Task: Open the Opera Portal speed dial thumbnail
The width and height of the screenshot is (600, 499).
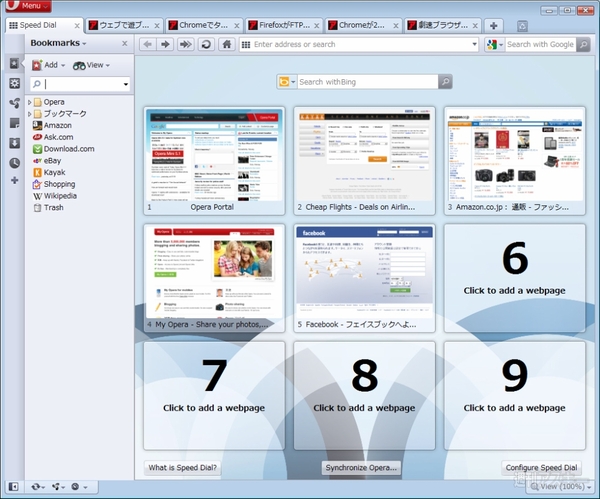Action: pos(214,161)
